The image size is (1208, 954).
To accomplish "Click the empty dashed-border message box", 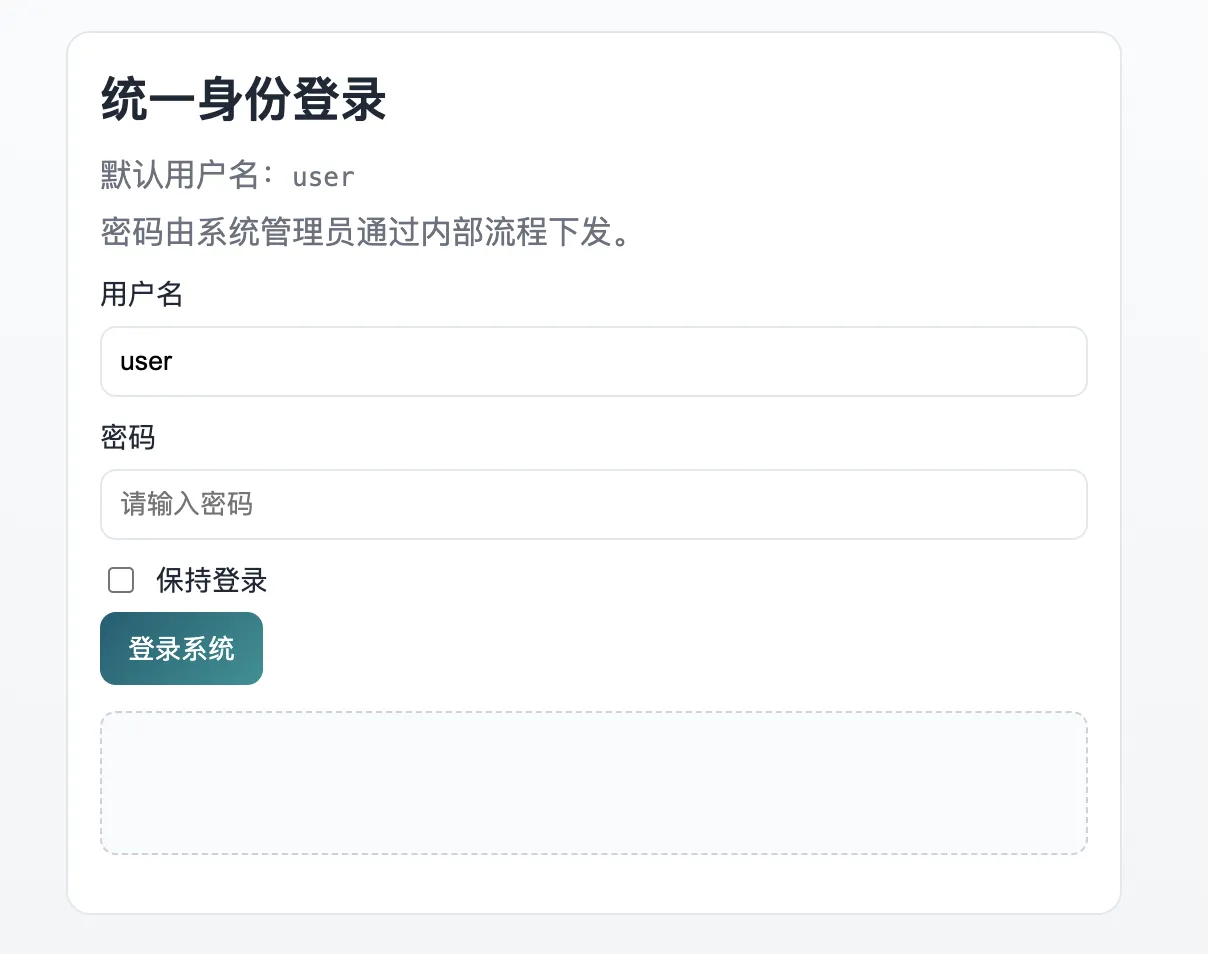I will pos(593,783).
